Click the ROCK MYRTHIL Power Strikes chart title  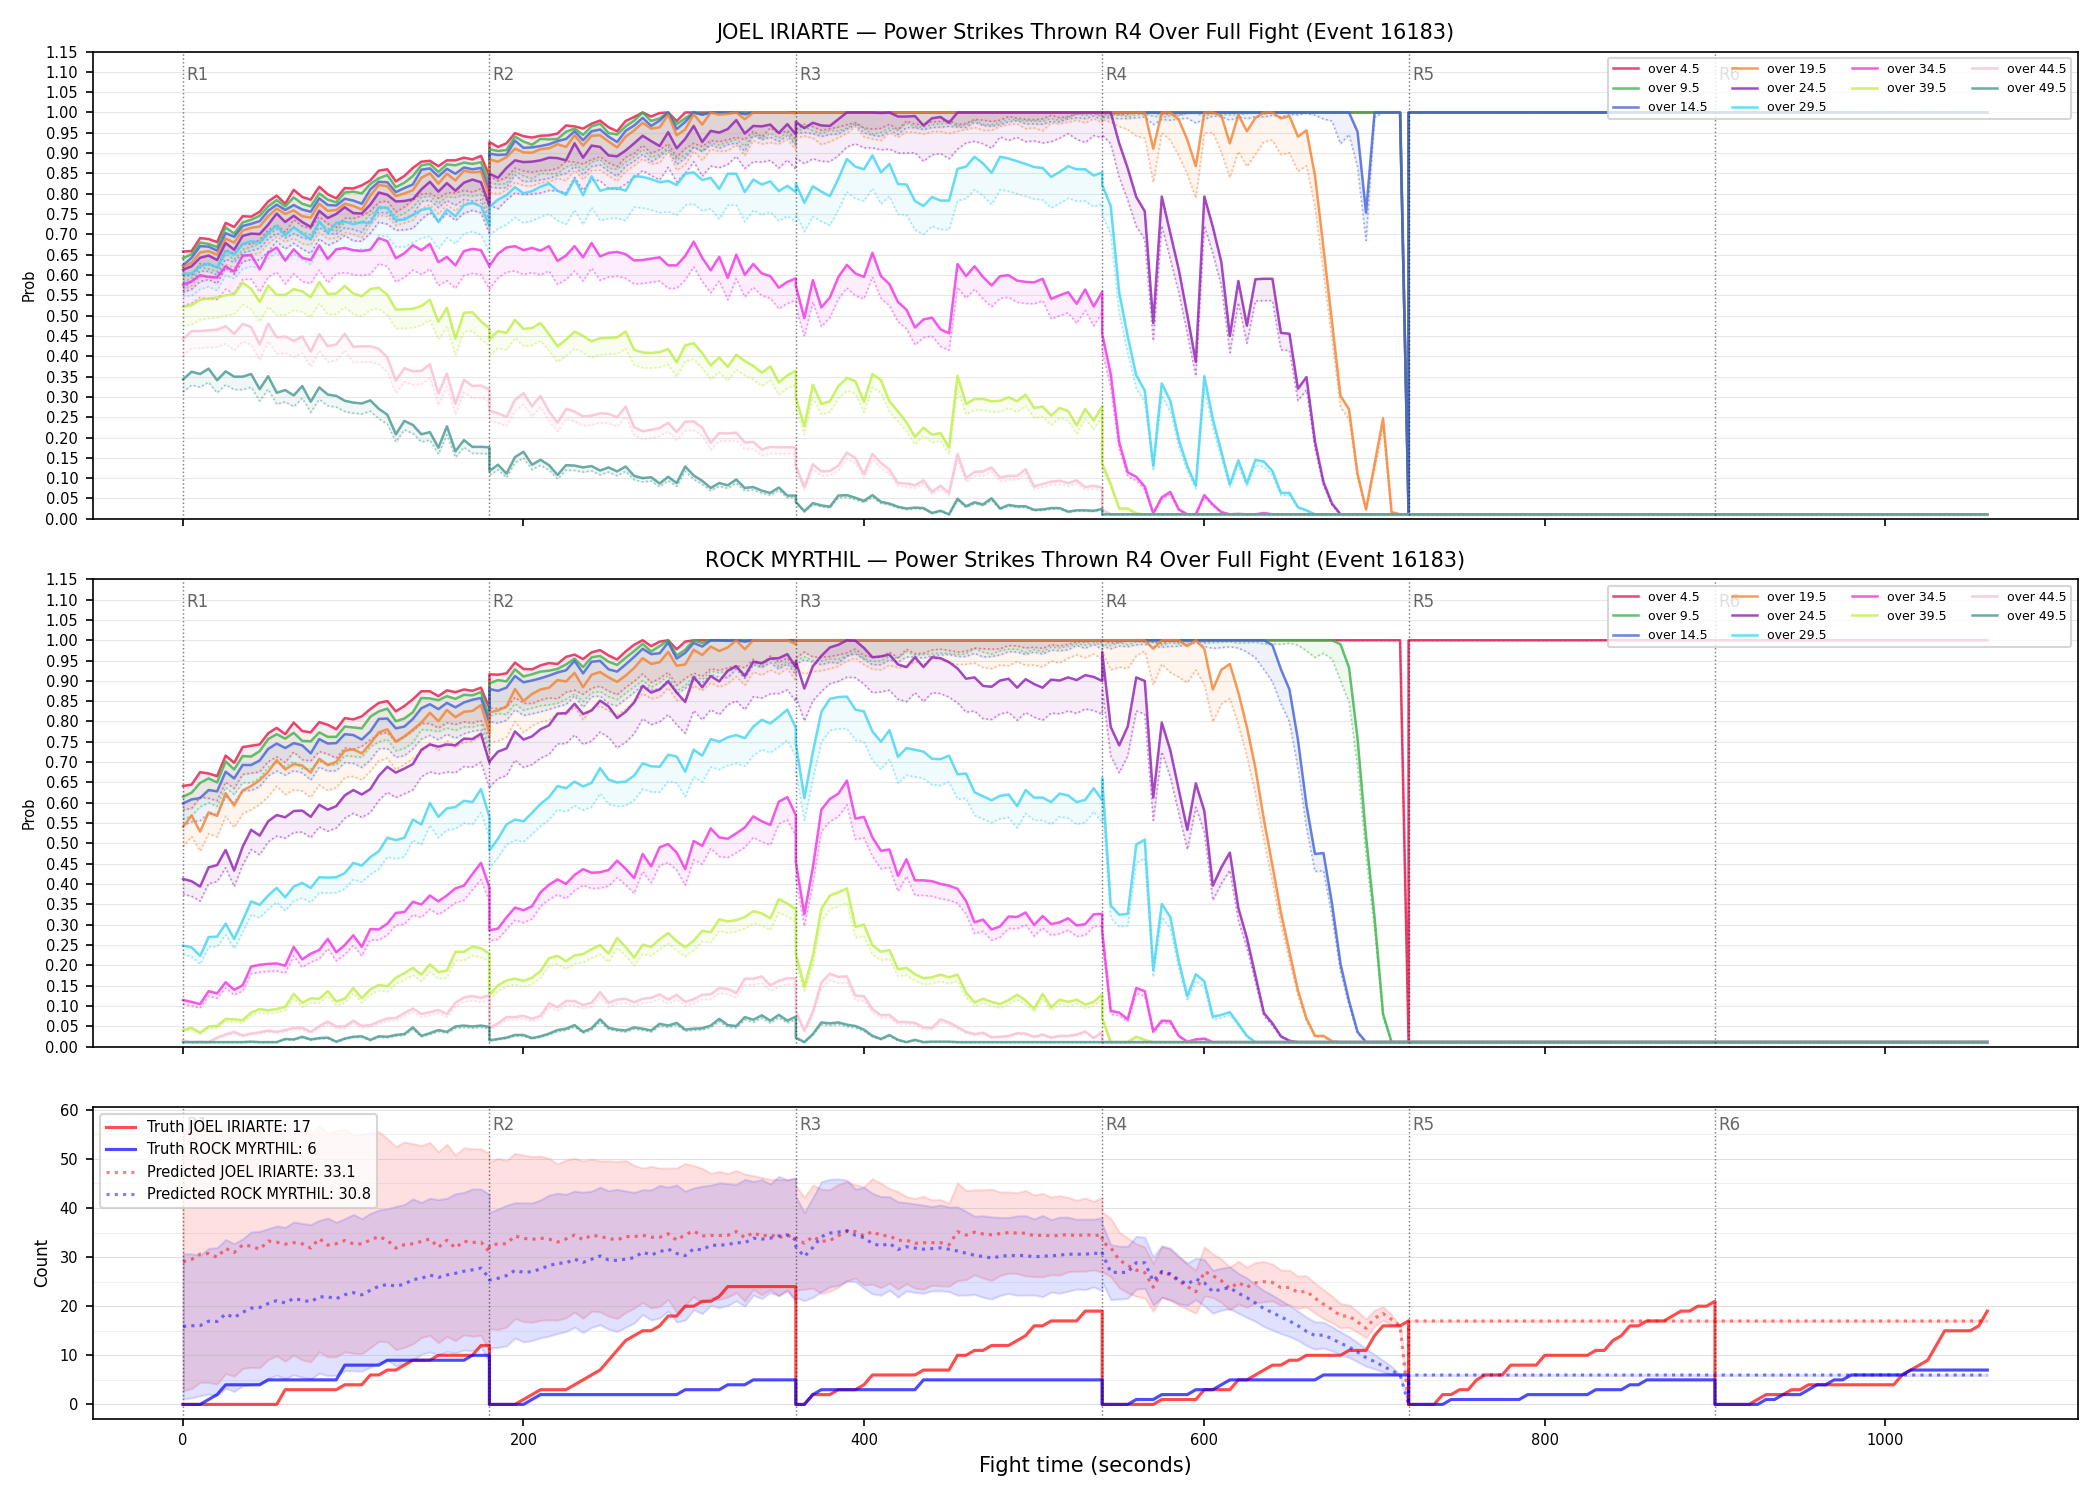point(1085,560)
